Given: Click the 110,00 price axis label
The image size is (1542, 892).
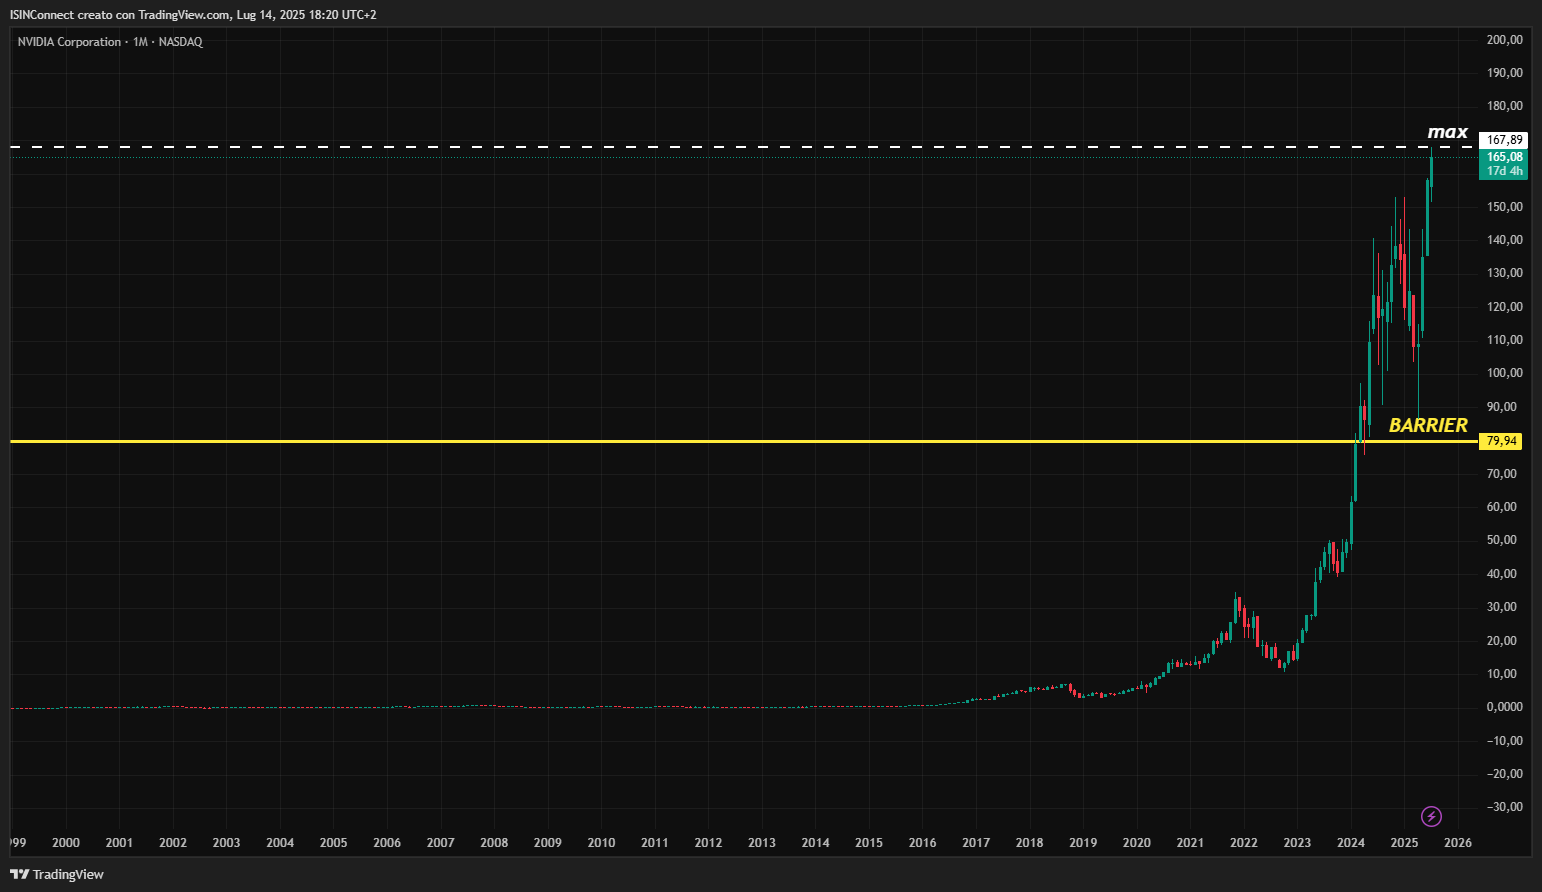Looking at the screenshot, I should [x=1504, y=340].
